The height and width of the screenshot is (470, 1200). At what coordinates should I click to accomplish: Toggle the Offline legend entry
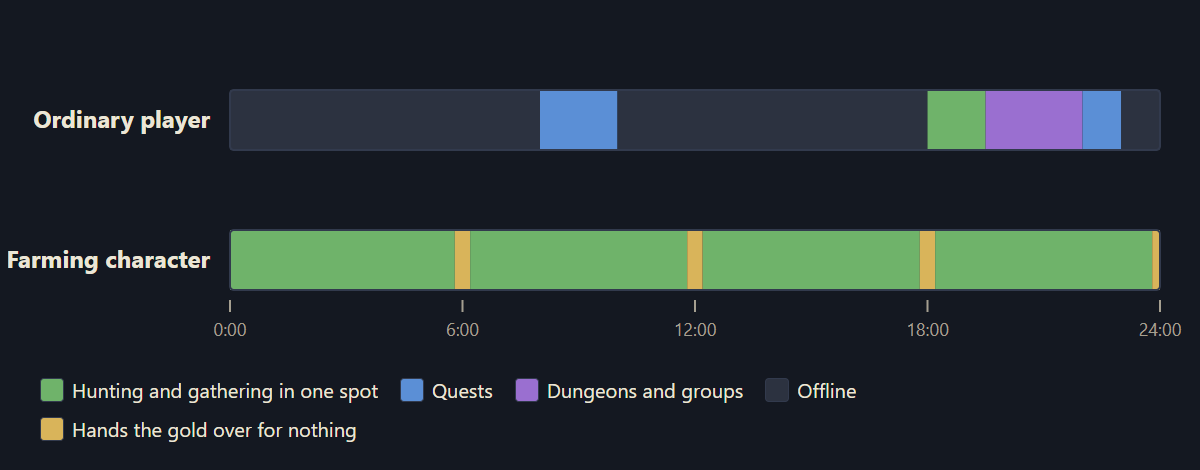pos(811,390)
